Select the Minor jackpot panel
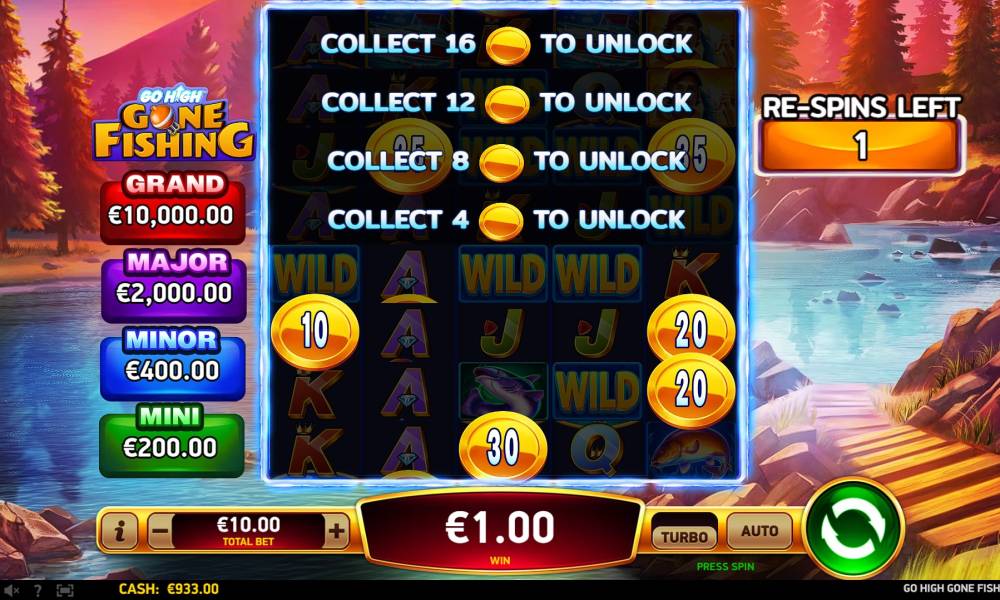Image resolution: width=1000 pixels, height=600 pixels. tap(173, 363)
